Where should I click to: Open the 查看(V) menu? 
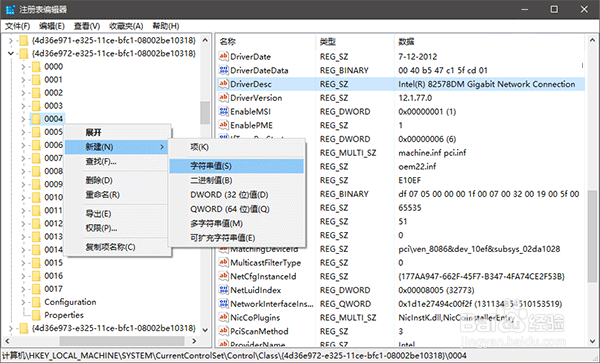87,26
